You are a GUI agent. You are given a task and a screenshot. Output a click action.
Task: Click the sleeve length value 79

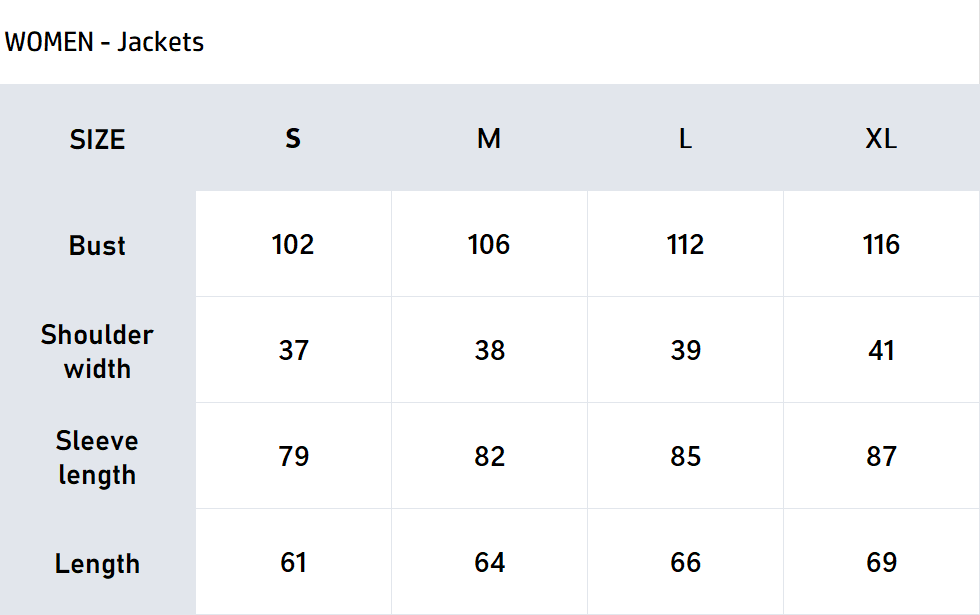(293, 457)
